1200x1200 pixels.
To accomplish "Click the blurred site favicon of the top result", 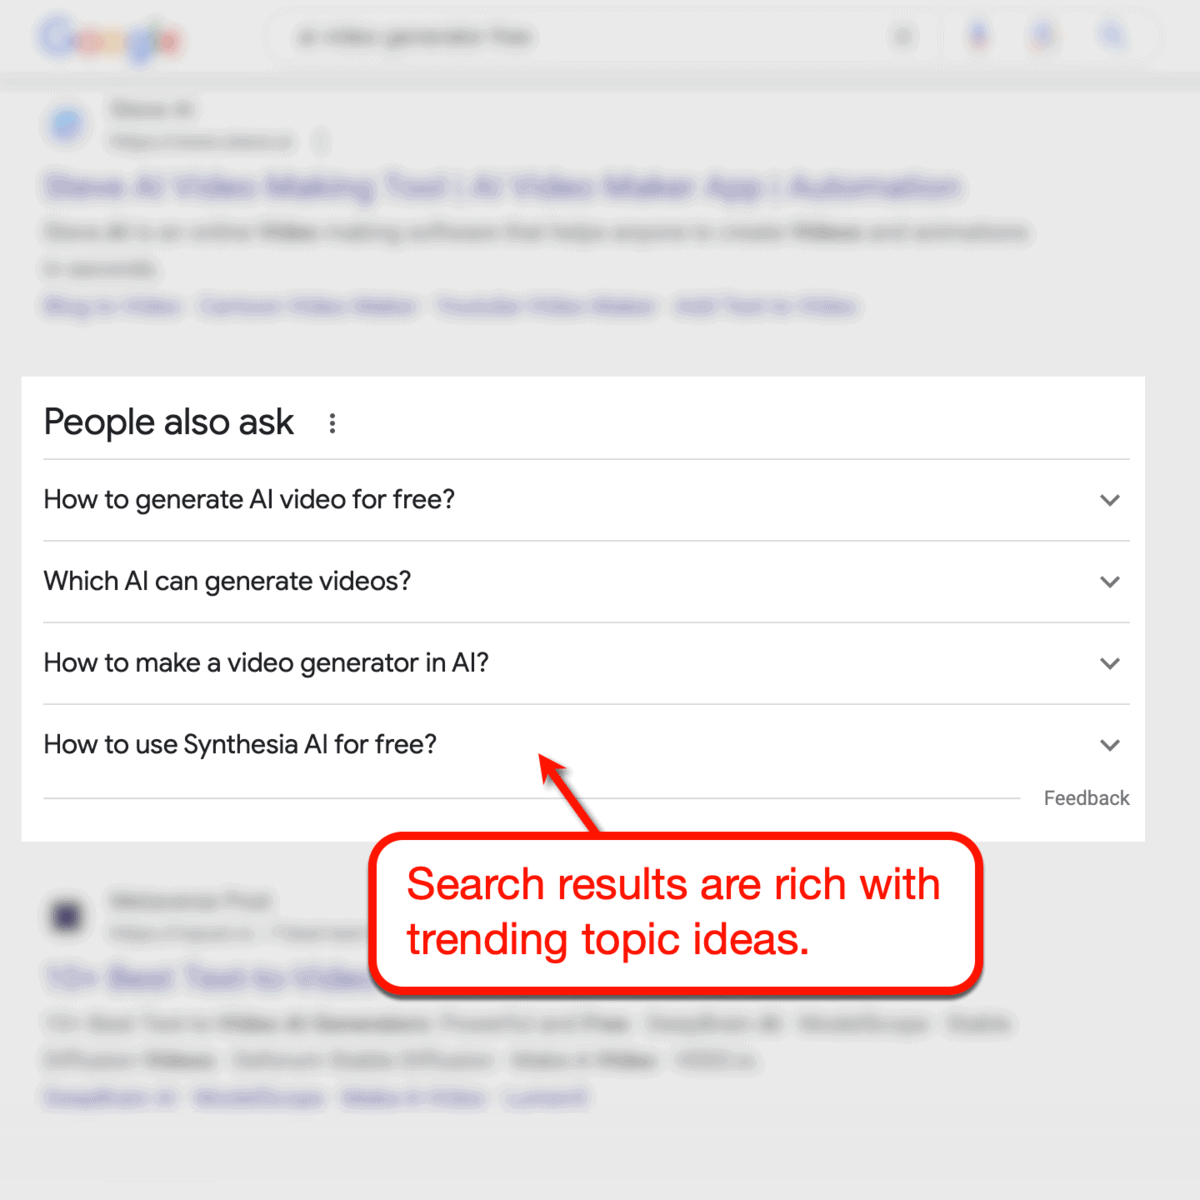I will [x=66, y=124].
